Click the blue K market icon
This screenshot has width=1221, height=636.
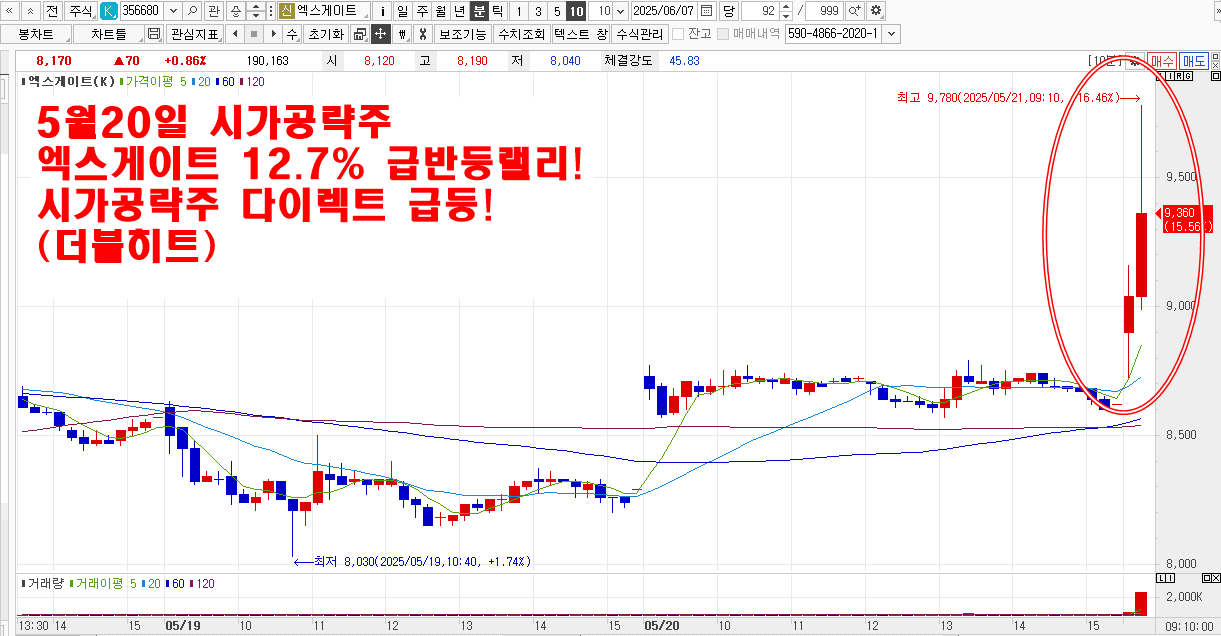[x=109, y=11]
